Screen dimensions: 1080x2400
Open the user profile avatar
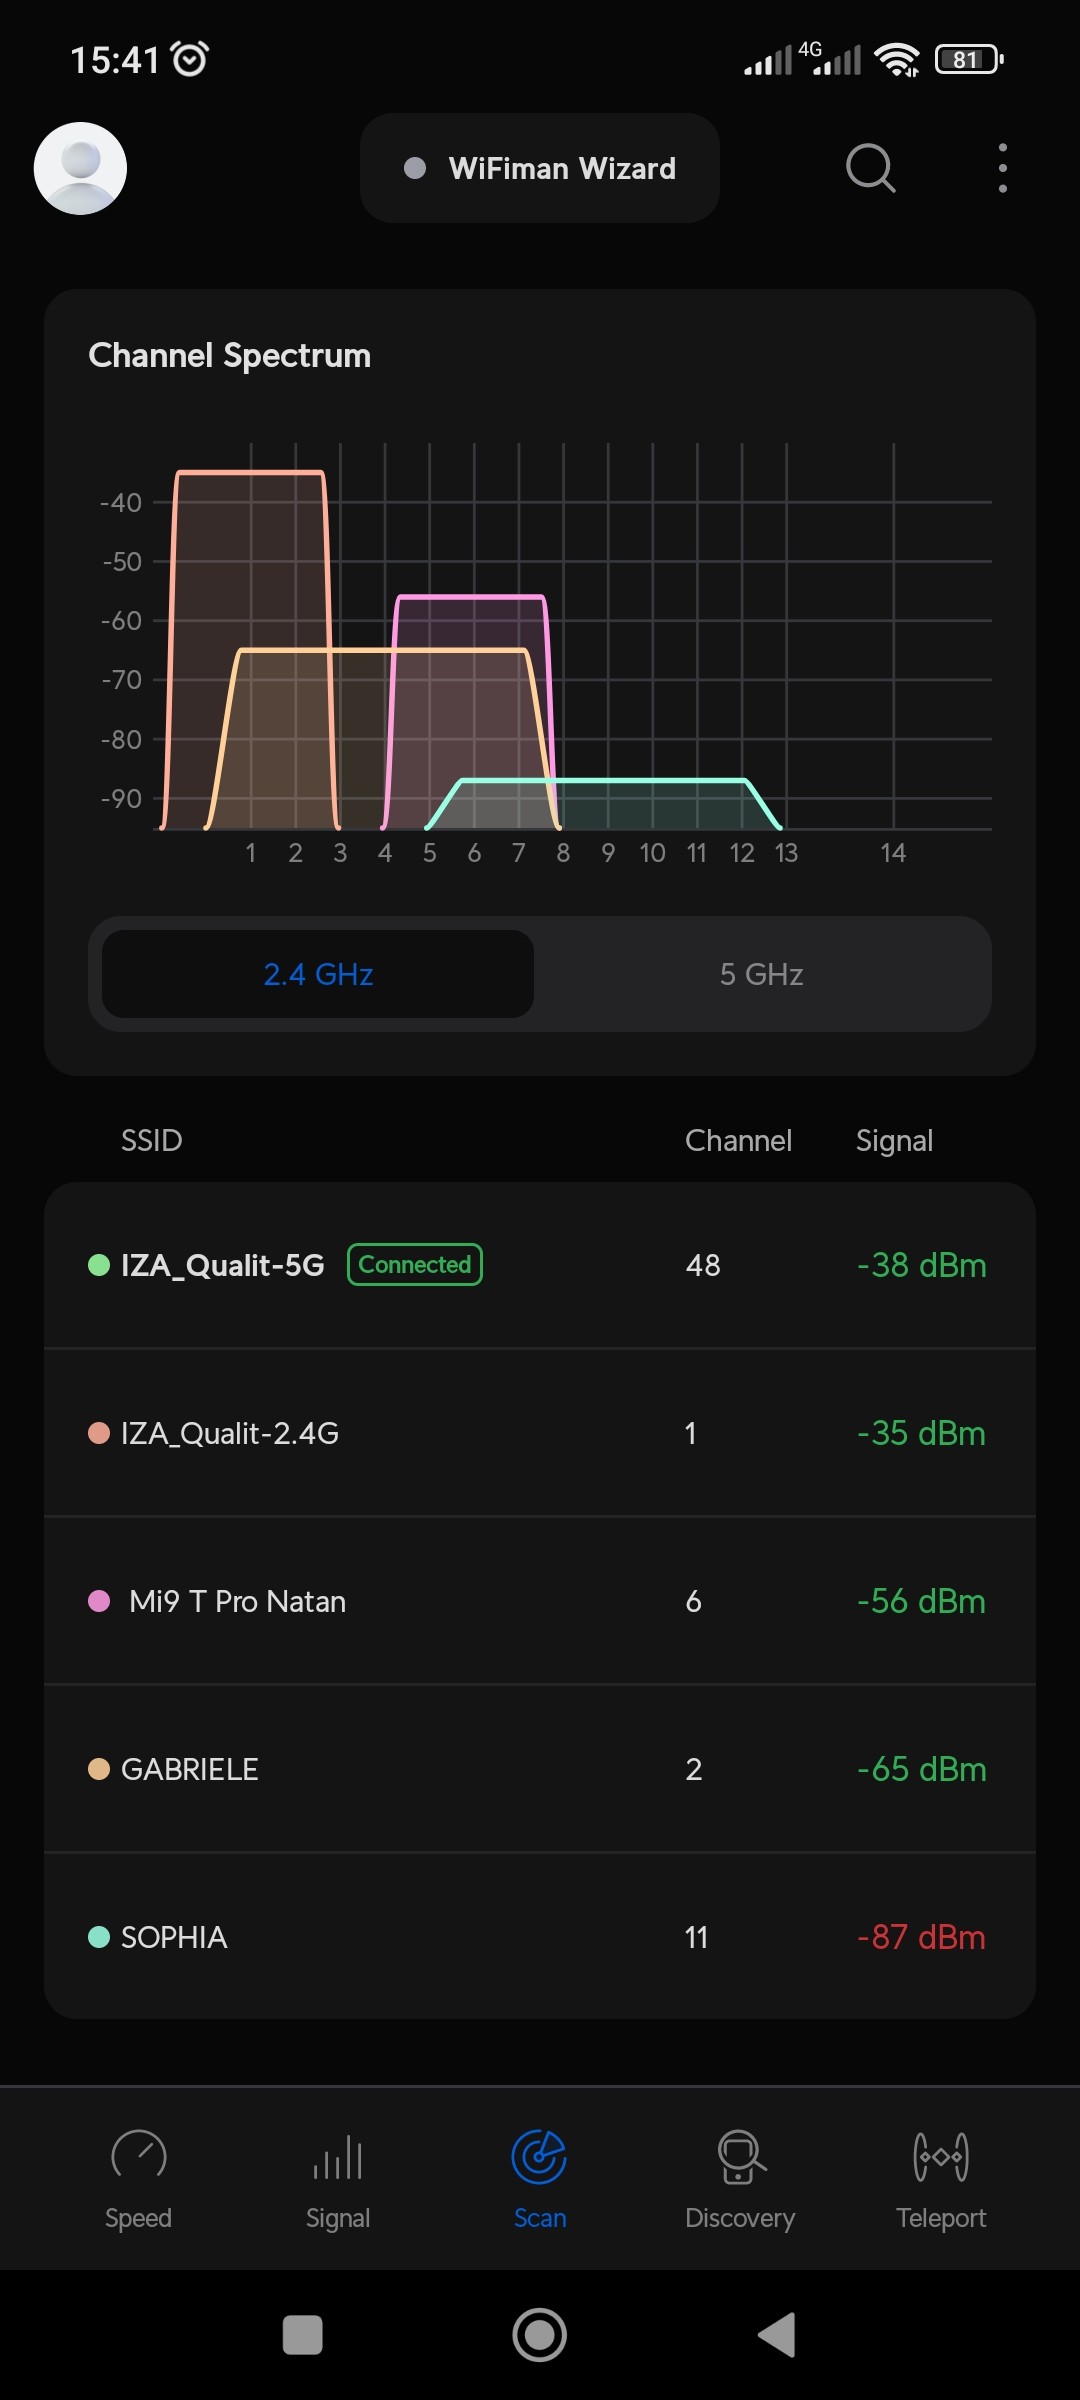80,168
